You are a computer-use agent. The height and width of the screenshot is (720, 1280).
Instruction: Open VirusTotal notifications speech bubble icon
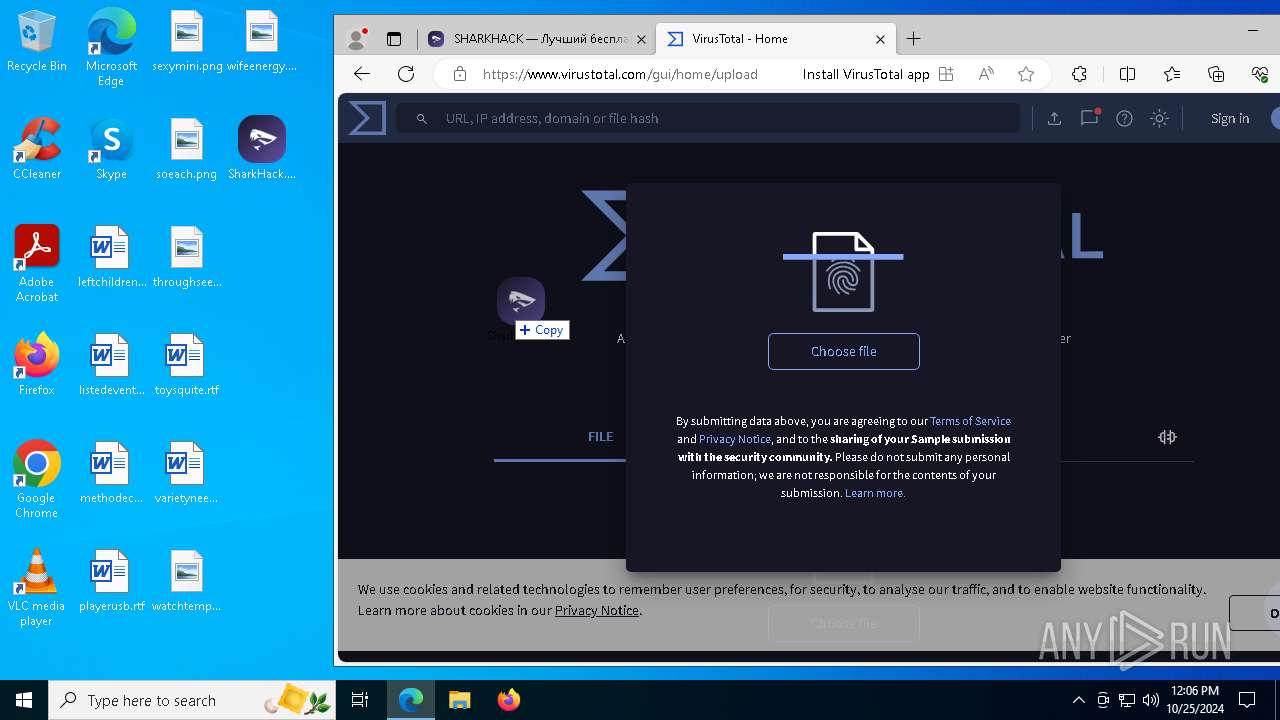click(1089, 118)
